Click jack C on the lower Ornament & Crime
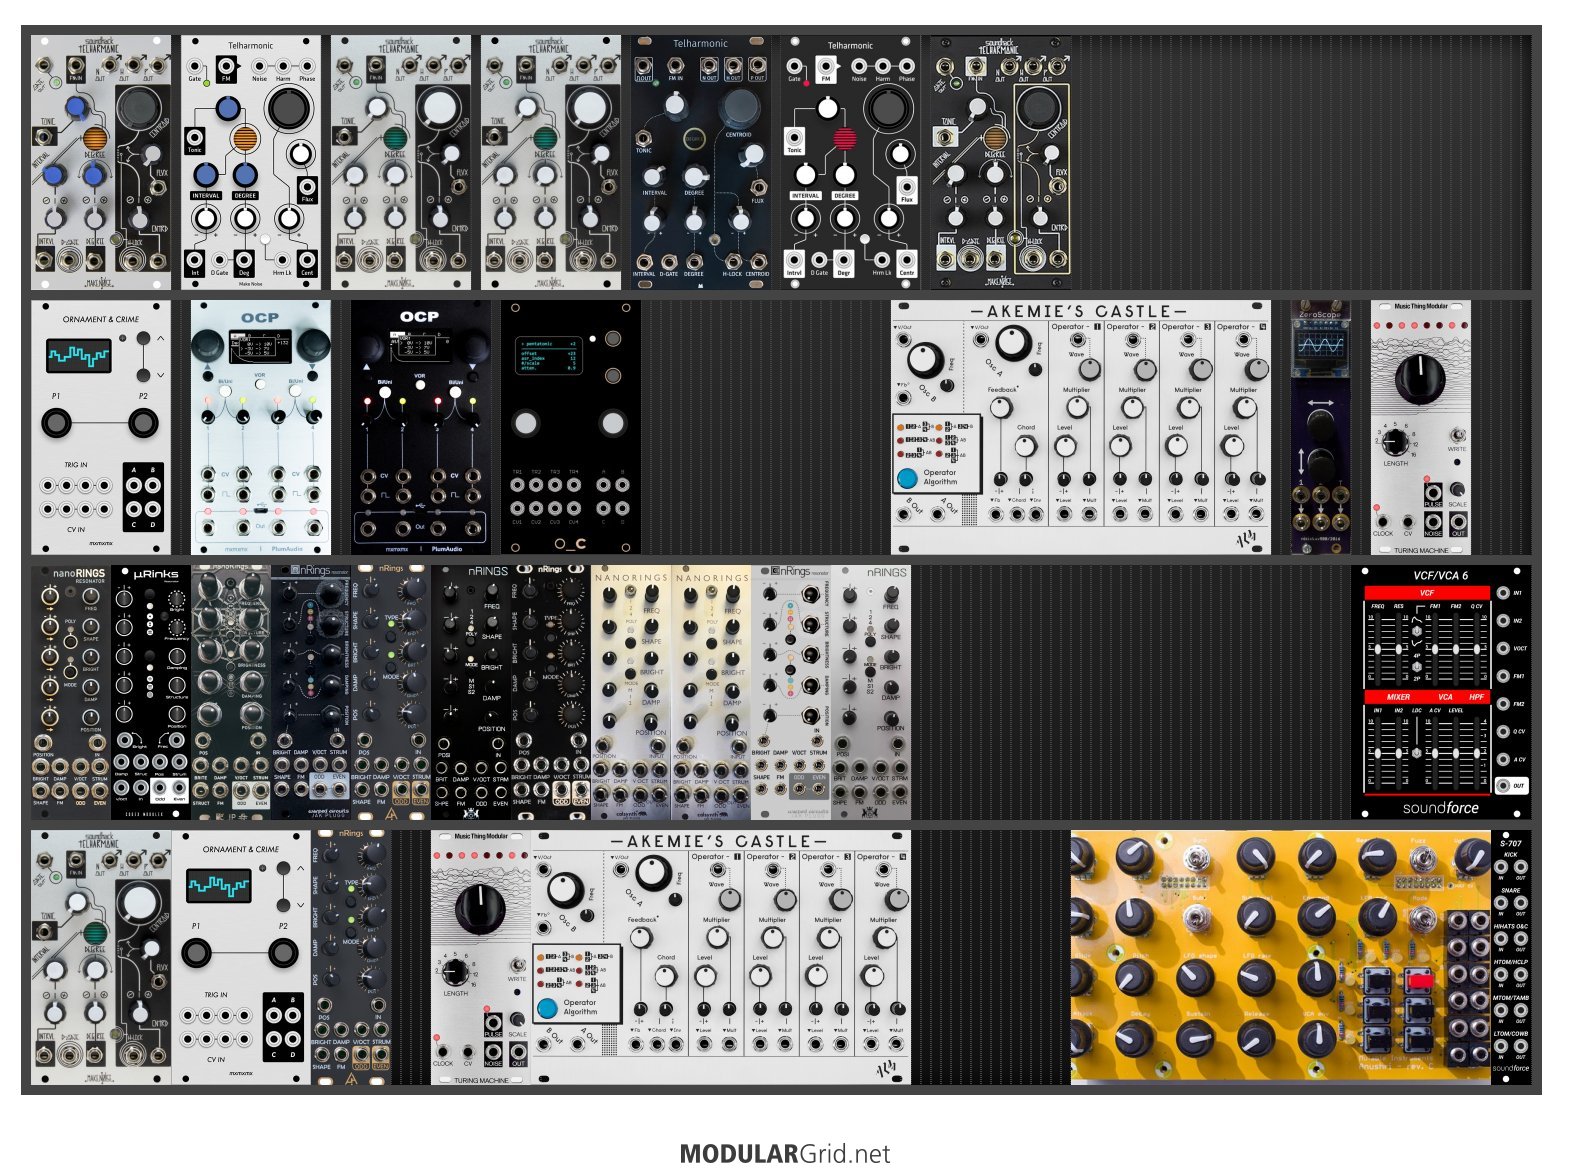This screenshot has width=1572, height=1175. point(274,1040)
